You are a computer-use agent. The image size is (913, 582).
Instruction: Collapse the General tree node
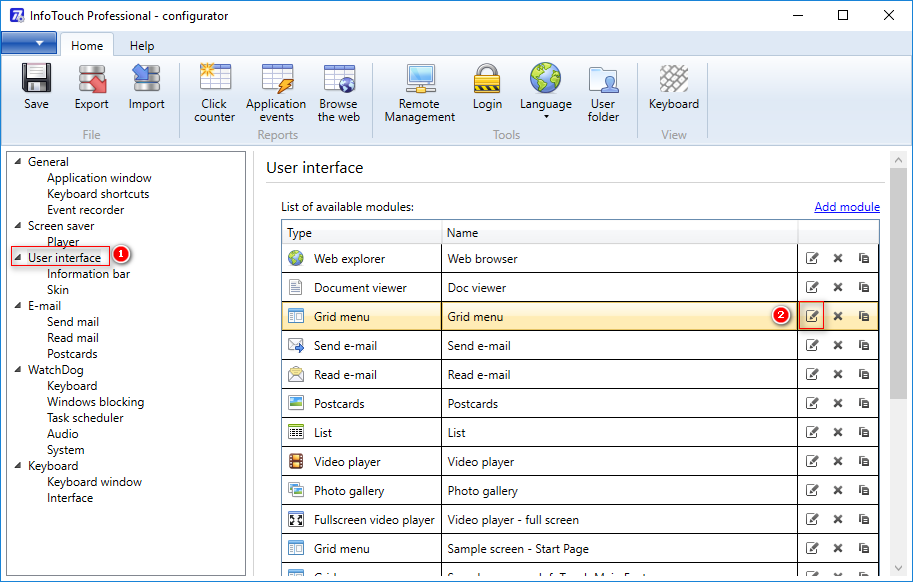click(x=19, y=162)
